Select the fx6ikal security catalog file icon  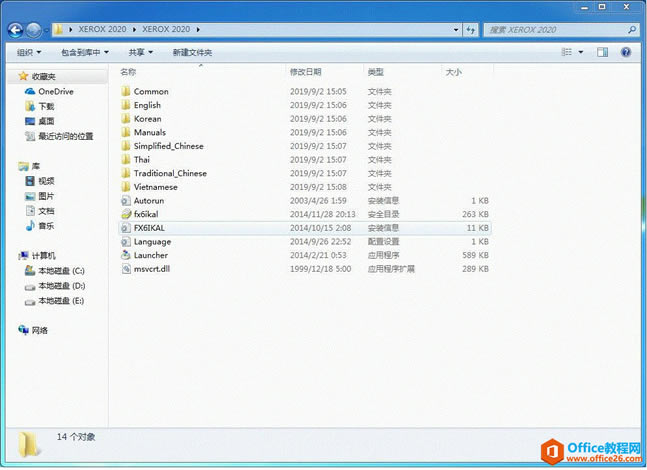pos(126,214)
